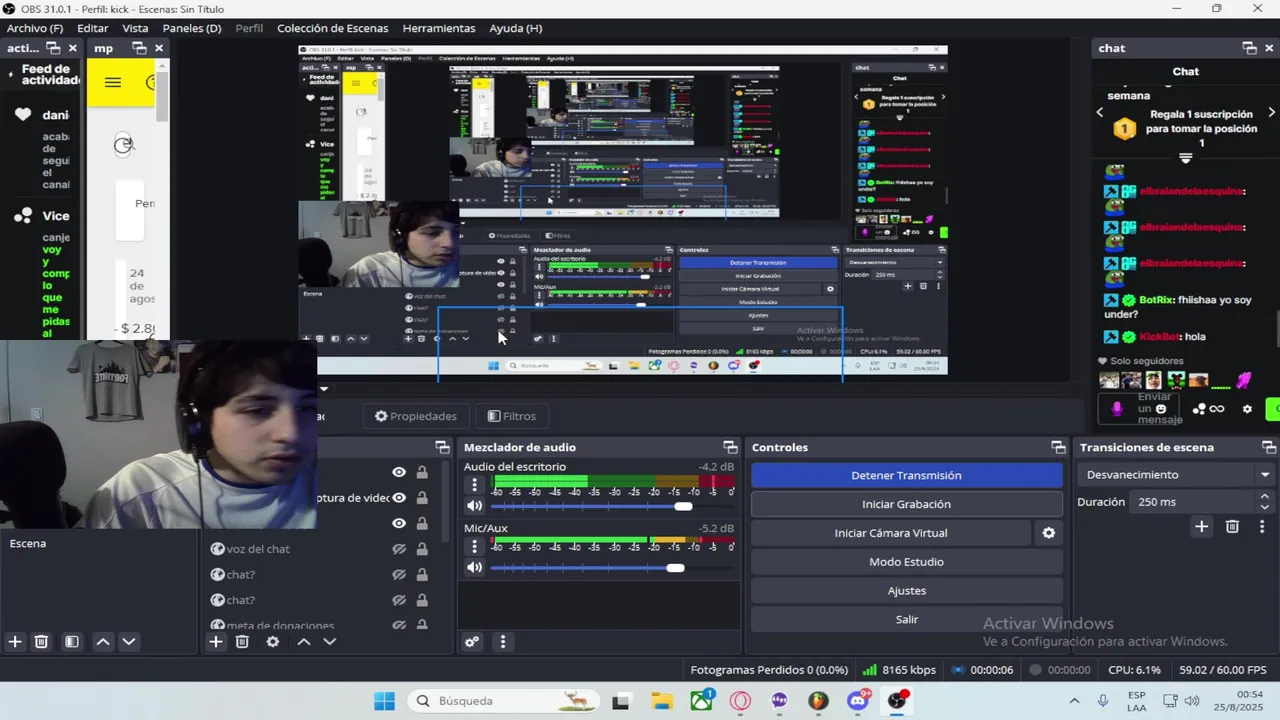This screenshot has width=1280, height=720.
Task: Open audio mixer bottom three-dot menu
Action: [503, 642]
